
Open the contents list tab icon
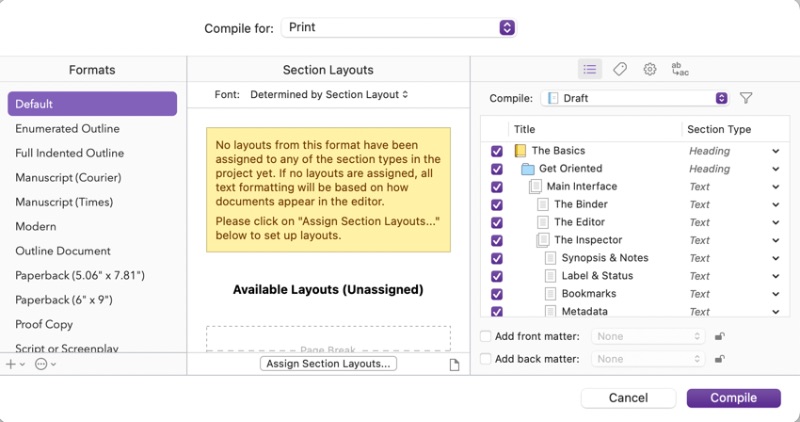(x=590, y=69)
